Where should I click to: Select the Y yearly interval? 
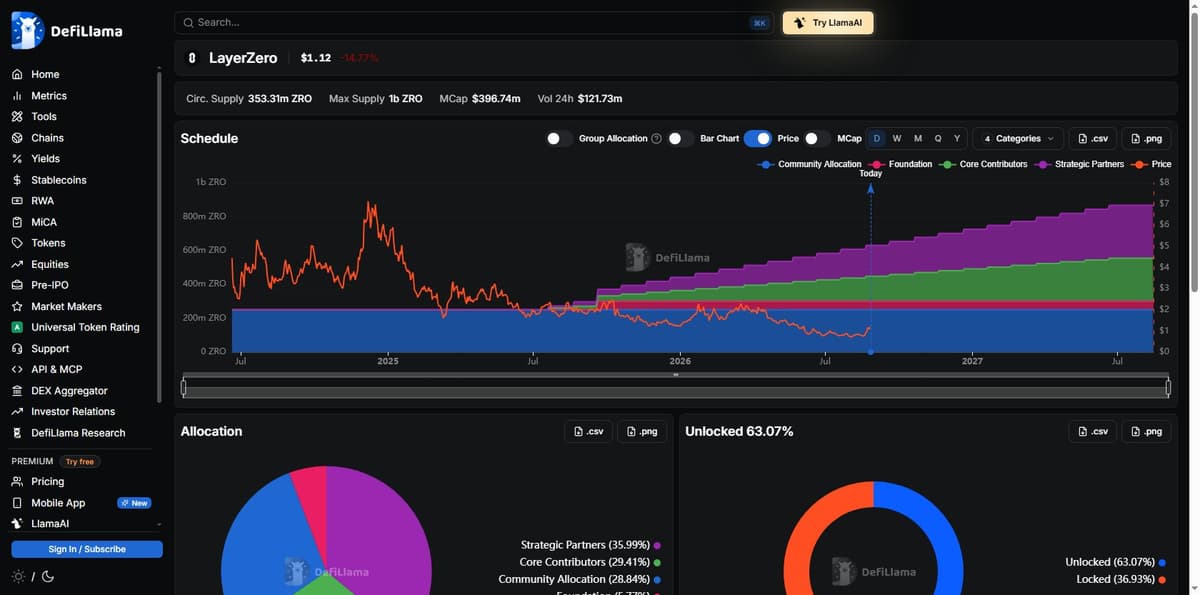point(957,139)
